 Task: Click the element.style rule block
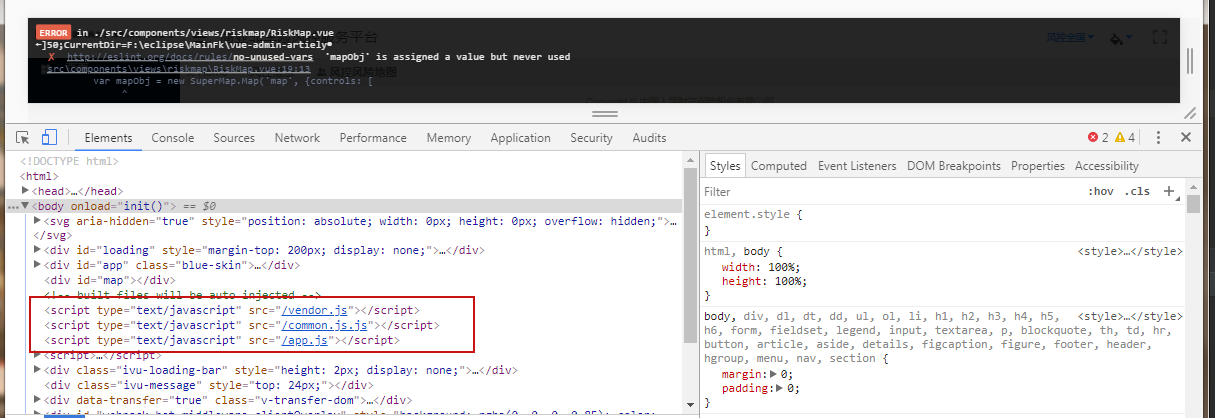pos(944,222)
